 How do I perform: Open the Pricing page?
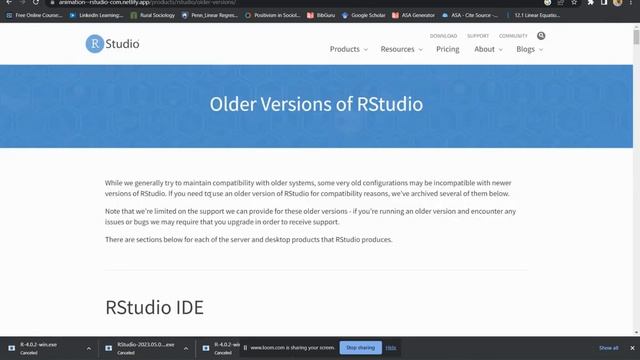(447, 49)
